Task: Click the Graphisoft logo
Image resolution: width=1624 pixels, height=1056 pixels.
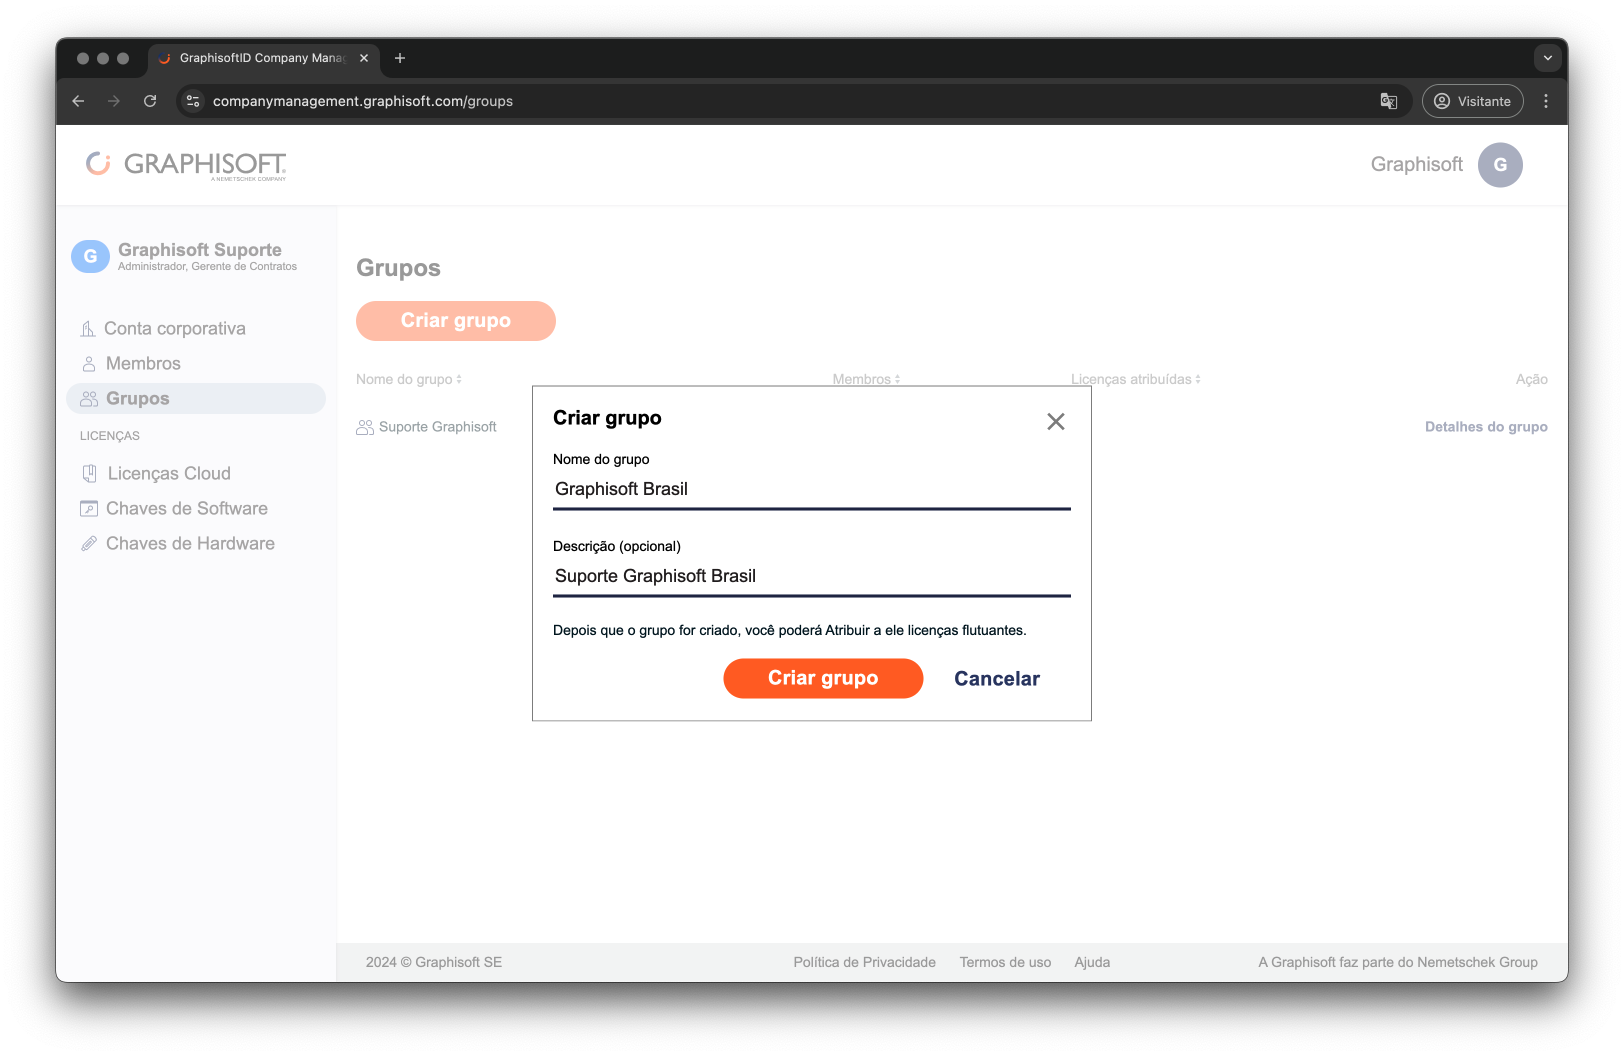Action: click(x=186, y=165)
